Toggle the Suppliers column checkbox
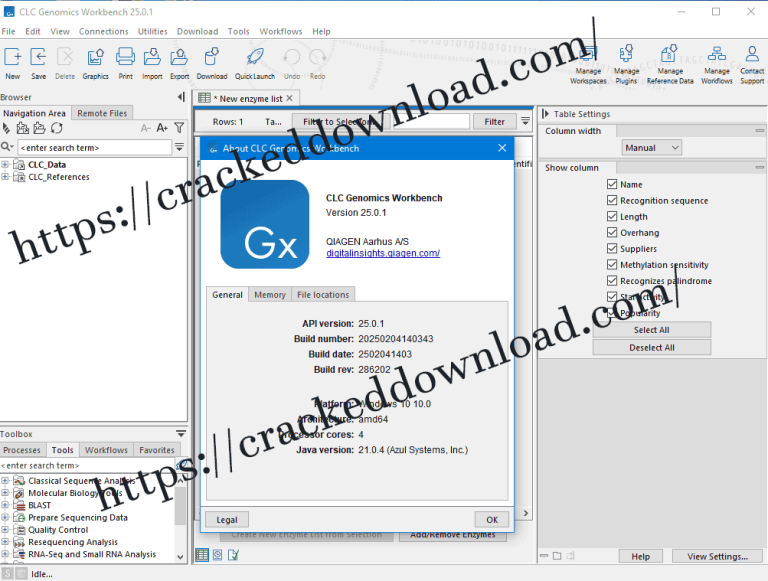Viewport: 768px width, 581px height. [x=612, y=248]
